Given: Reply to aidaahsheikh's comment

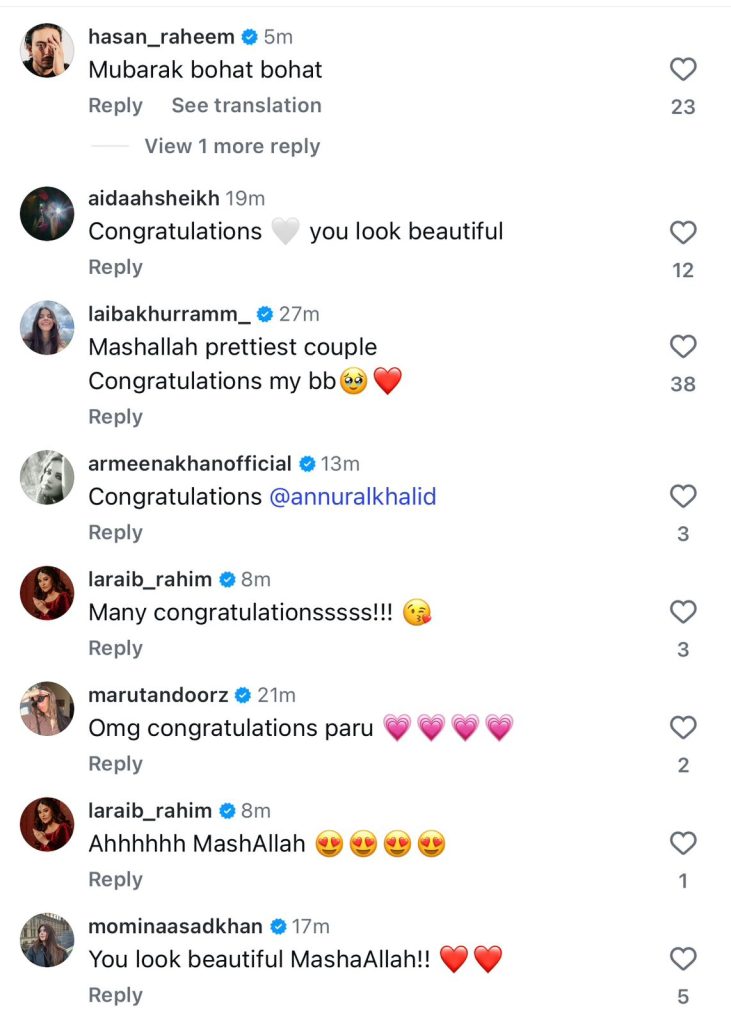Looking at the screenshot, I should (x=115, y=267).
